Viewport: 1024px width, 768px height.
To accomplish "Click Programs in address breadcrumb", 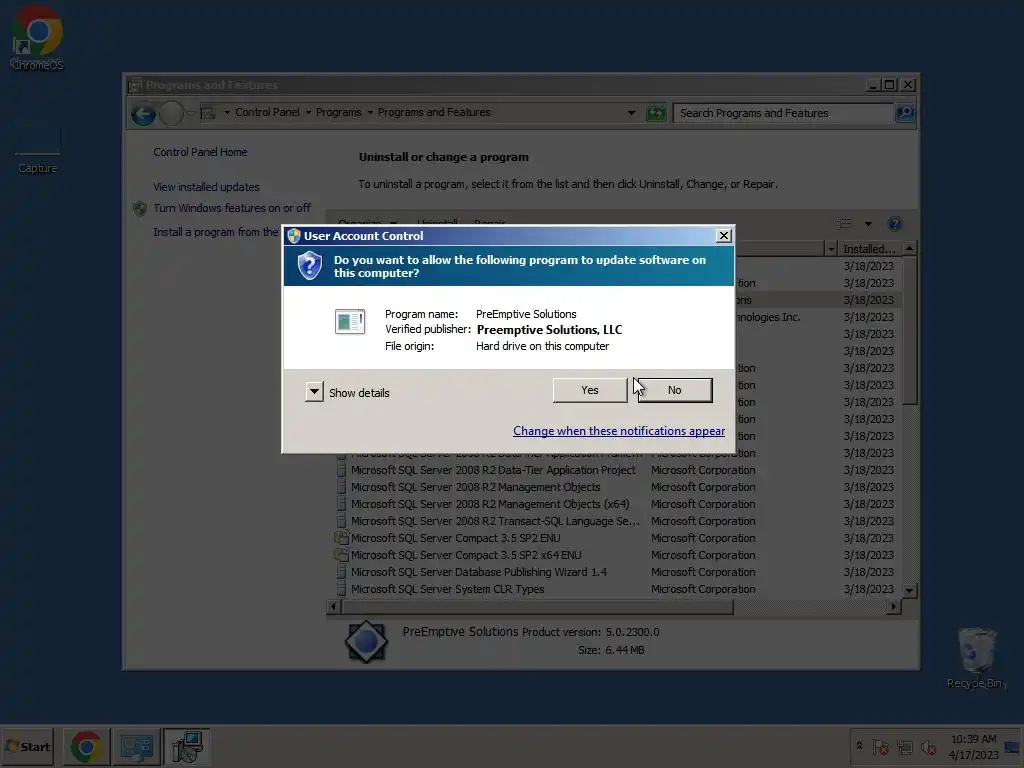I will (338, 112).
